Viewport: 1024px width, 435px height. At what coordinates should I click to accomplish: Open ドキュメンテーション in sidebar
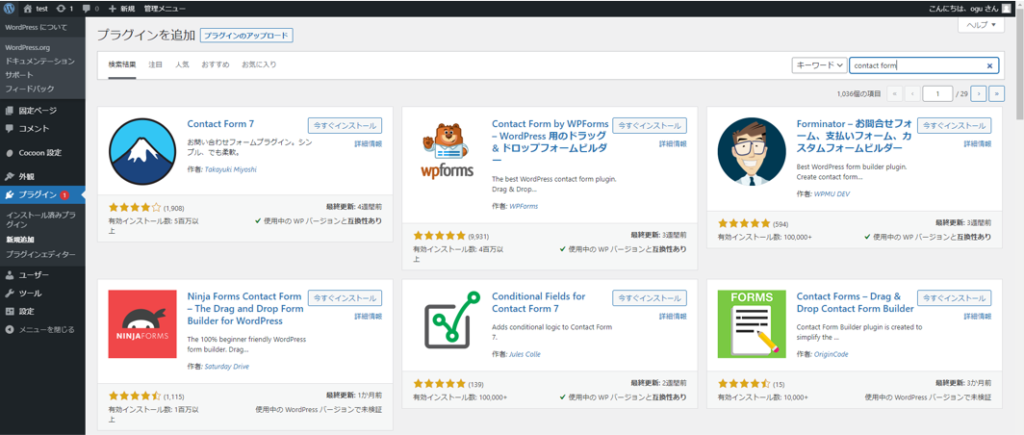(40, 61)
